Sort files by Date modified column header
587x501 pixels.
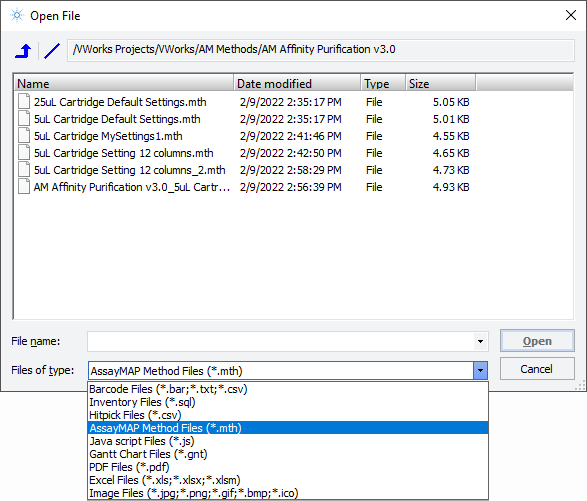coord(297,83)
